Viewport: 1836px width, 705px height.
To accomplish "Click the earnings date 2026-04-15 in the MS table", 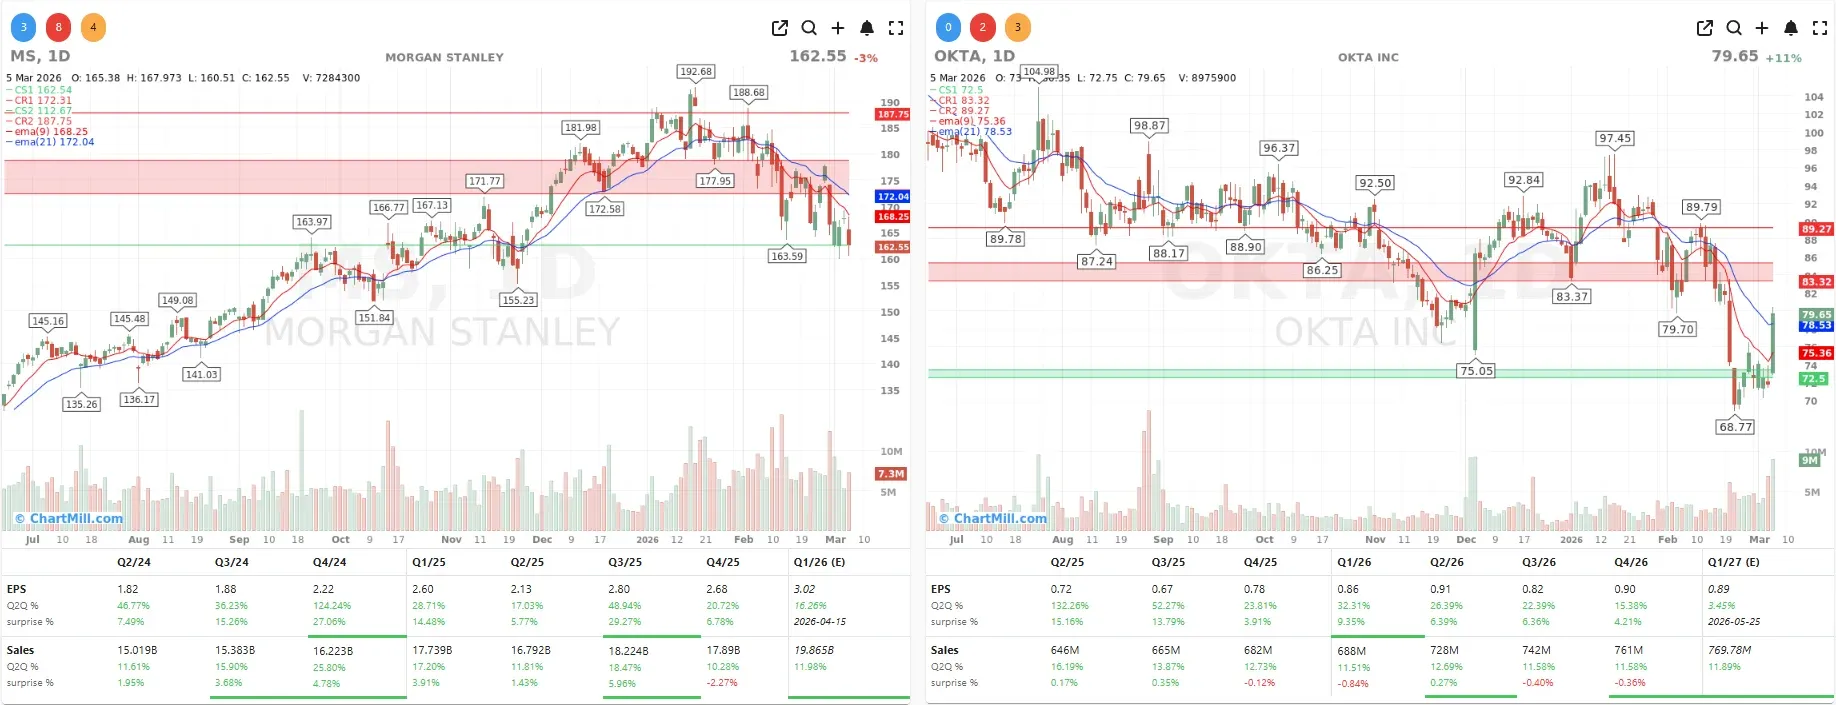I will point(820,621).
